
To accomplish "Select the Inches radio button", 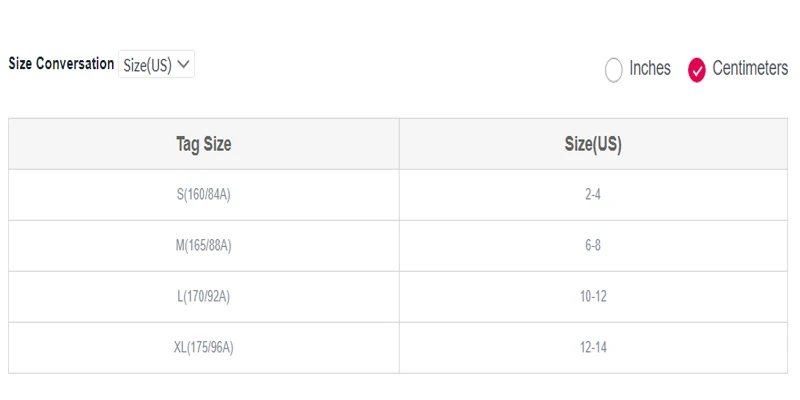I will pos(613,70).
